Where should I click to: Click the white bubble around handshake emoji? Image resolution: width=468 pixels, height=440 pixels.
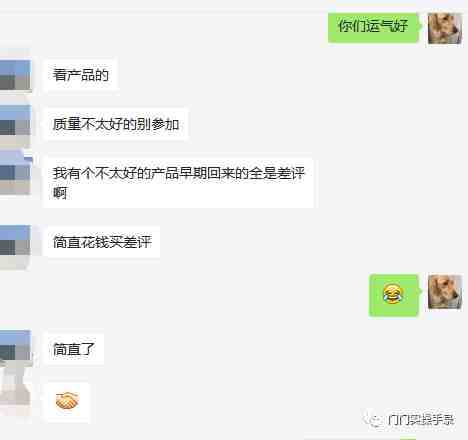point(67,402)
